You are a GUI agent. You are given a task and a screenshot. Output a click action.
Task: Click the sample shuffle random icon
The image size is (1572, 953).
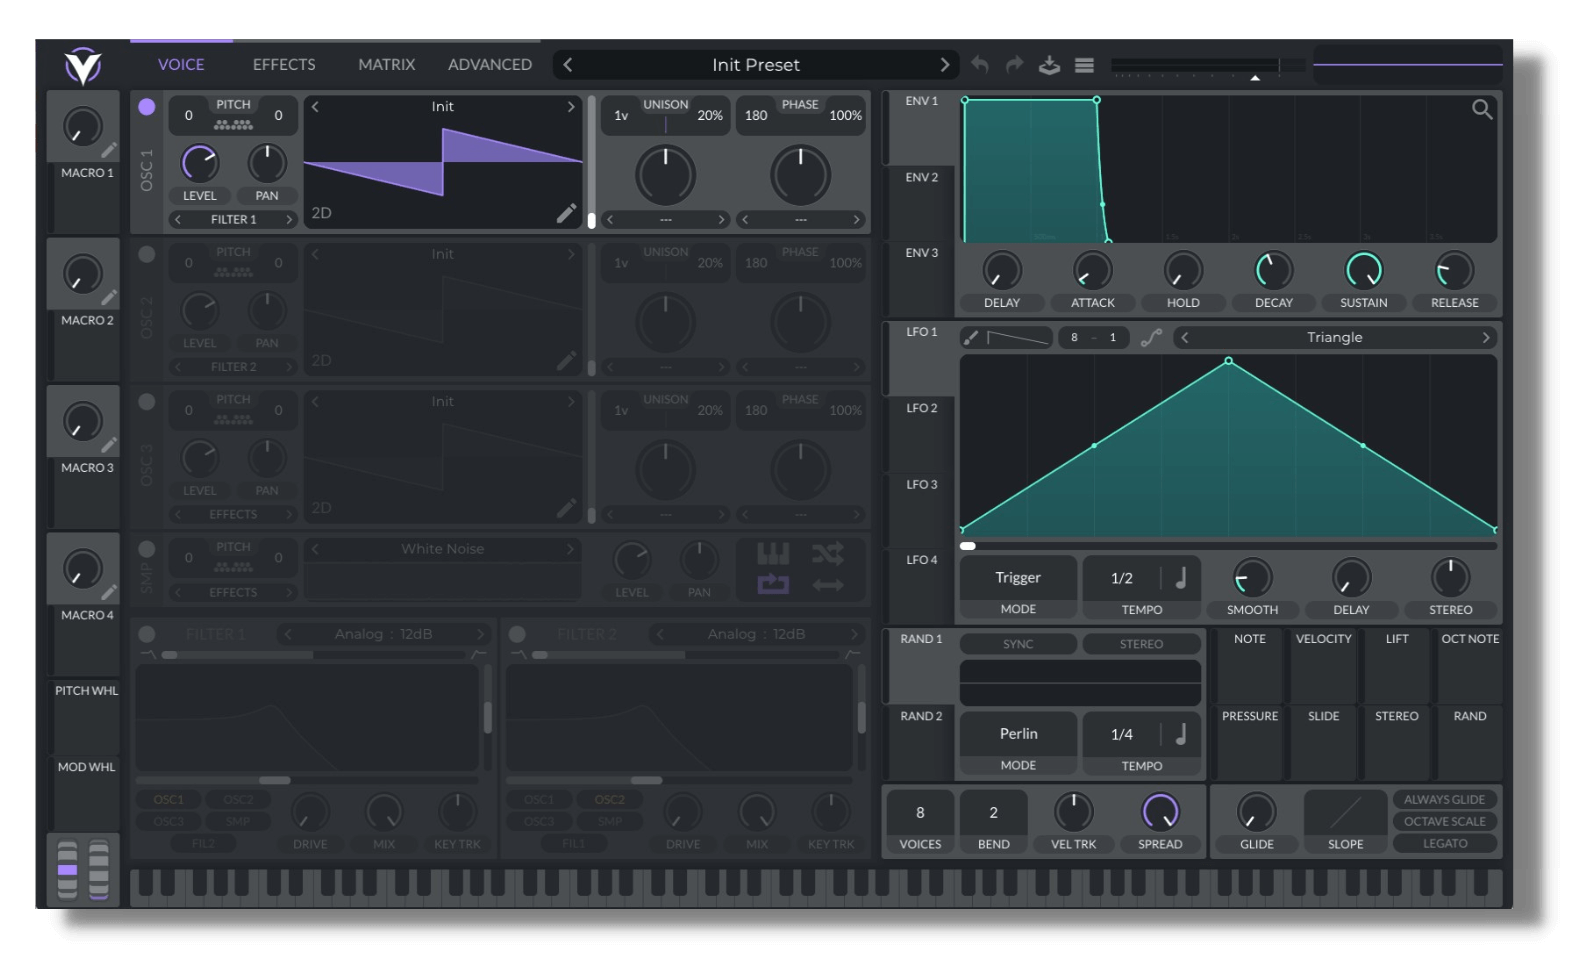827,553
